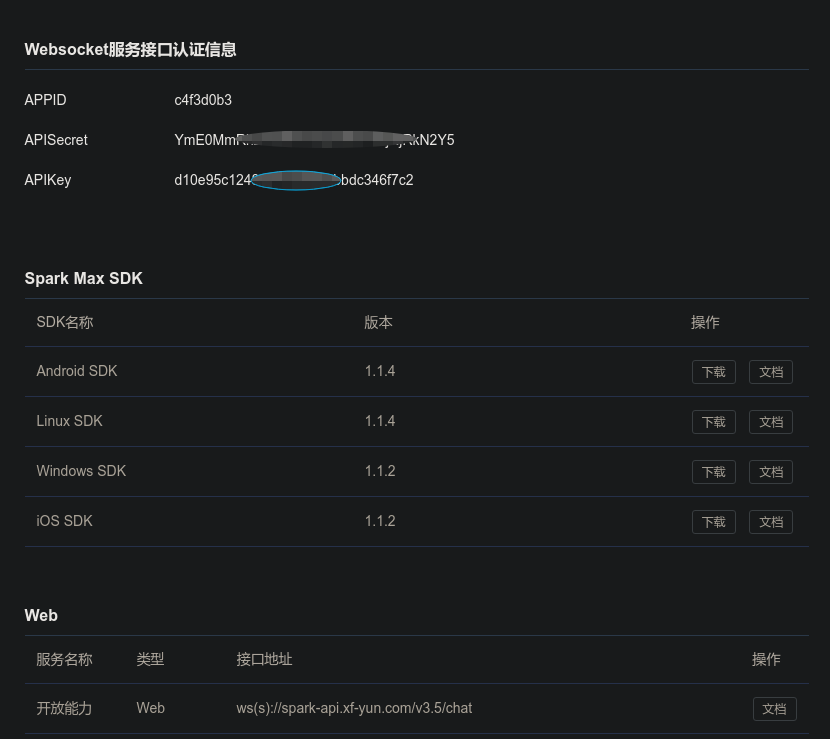Image resolution: width=830 pixels, height=739 pixels.
Task: Click version 1.1.2 of iOS SDK
Action: point(380,521)
